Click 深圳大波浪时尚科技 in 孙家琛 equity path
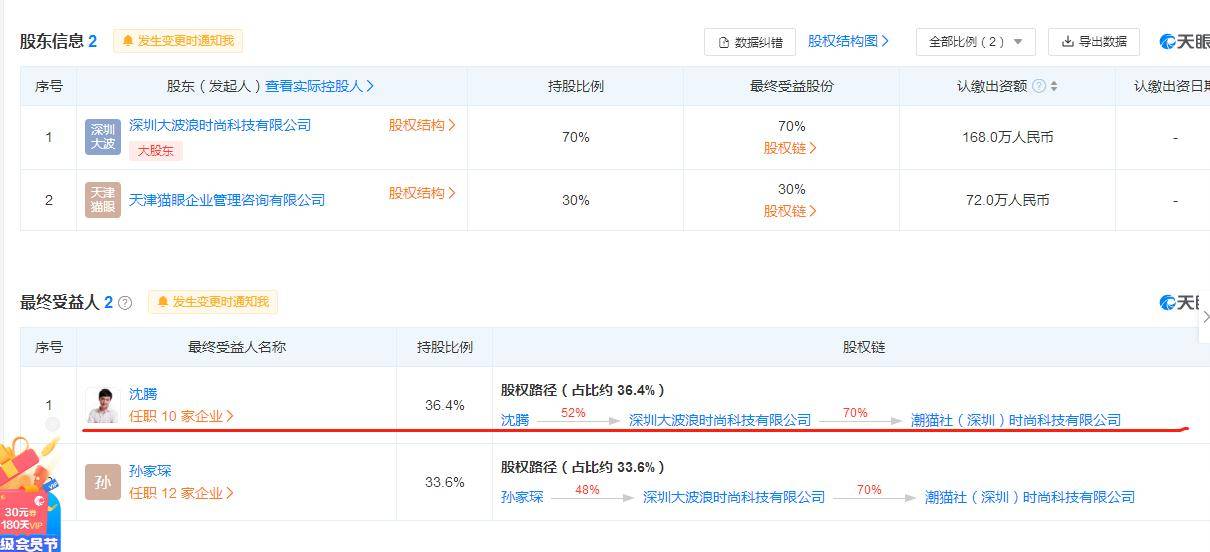 coord(734,496)
